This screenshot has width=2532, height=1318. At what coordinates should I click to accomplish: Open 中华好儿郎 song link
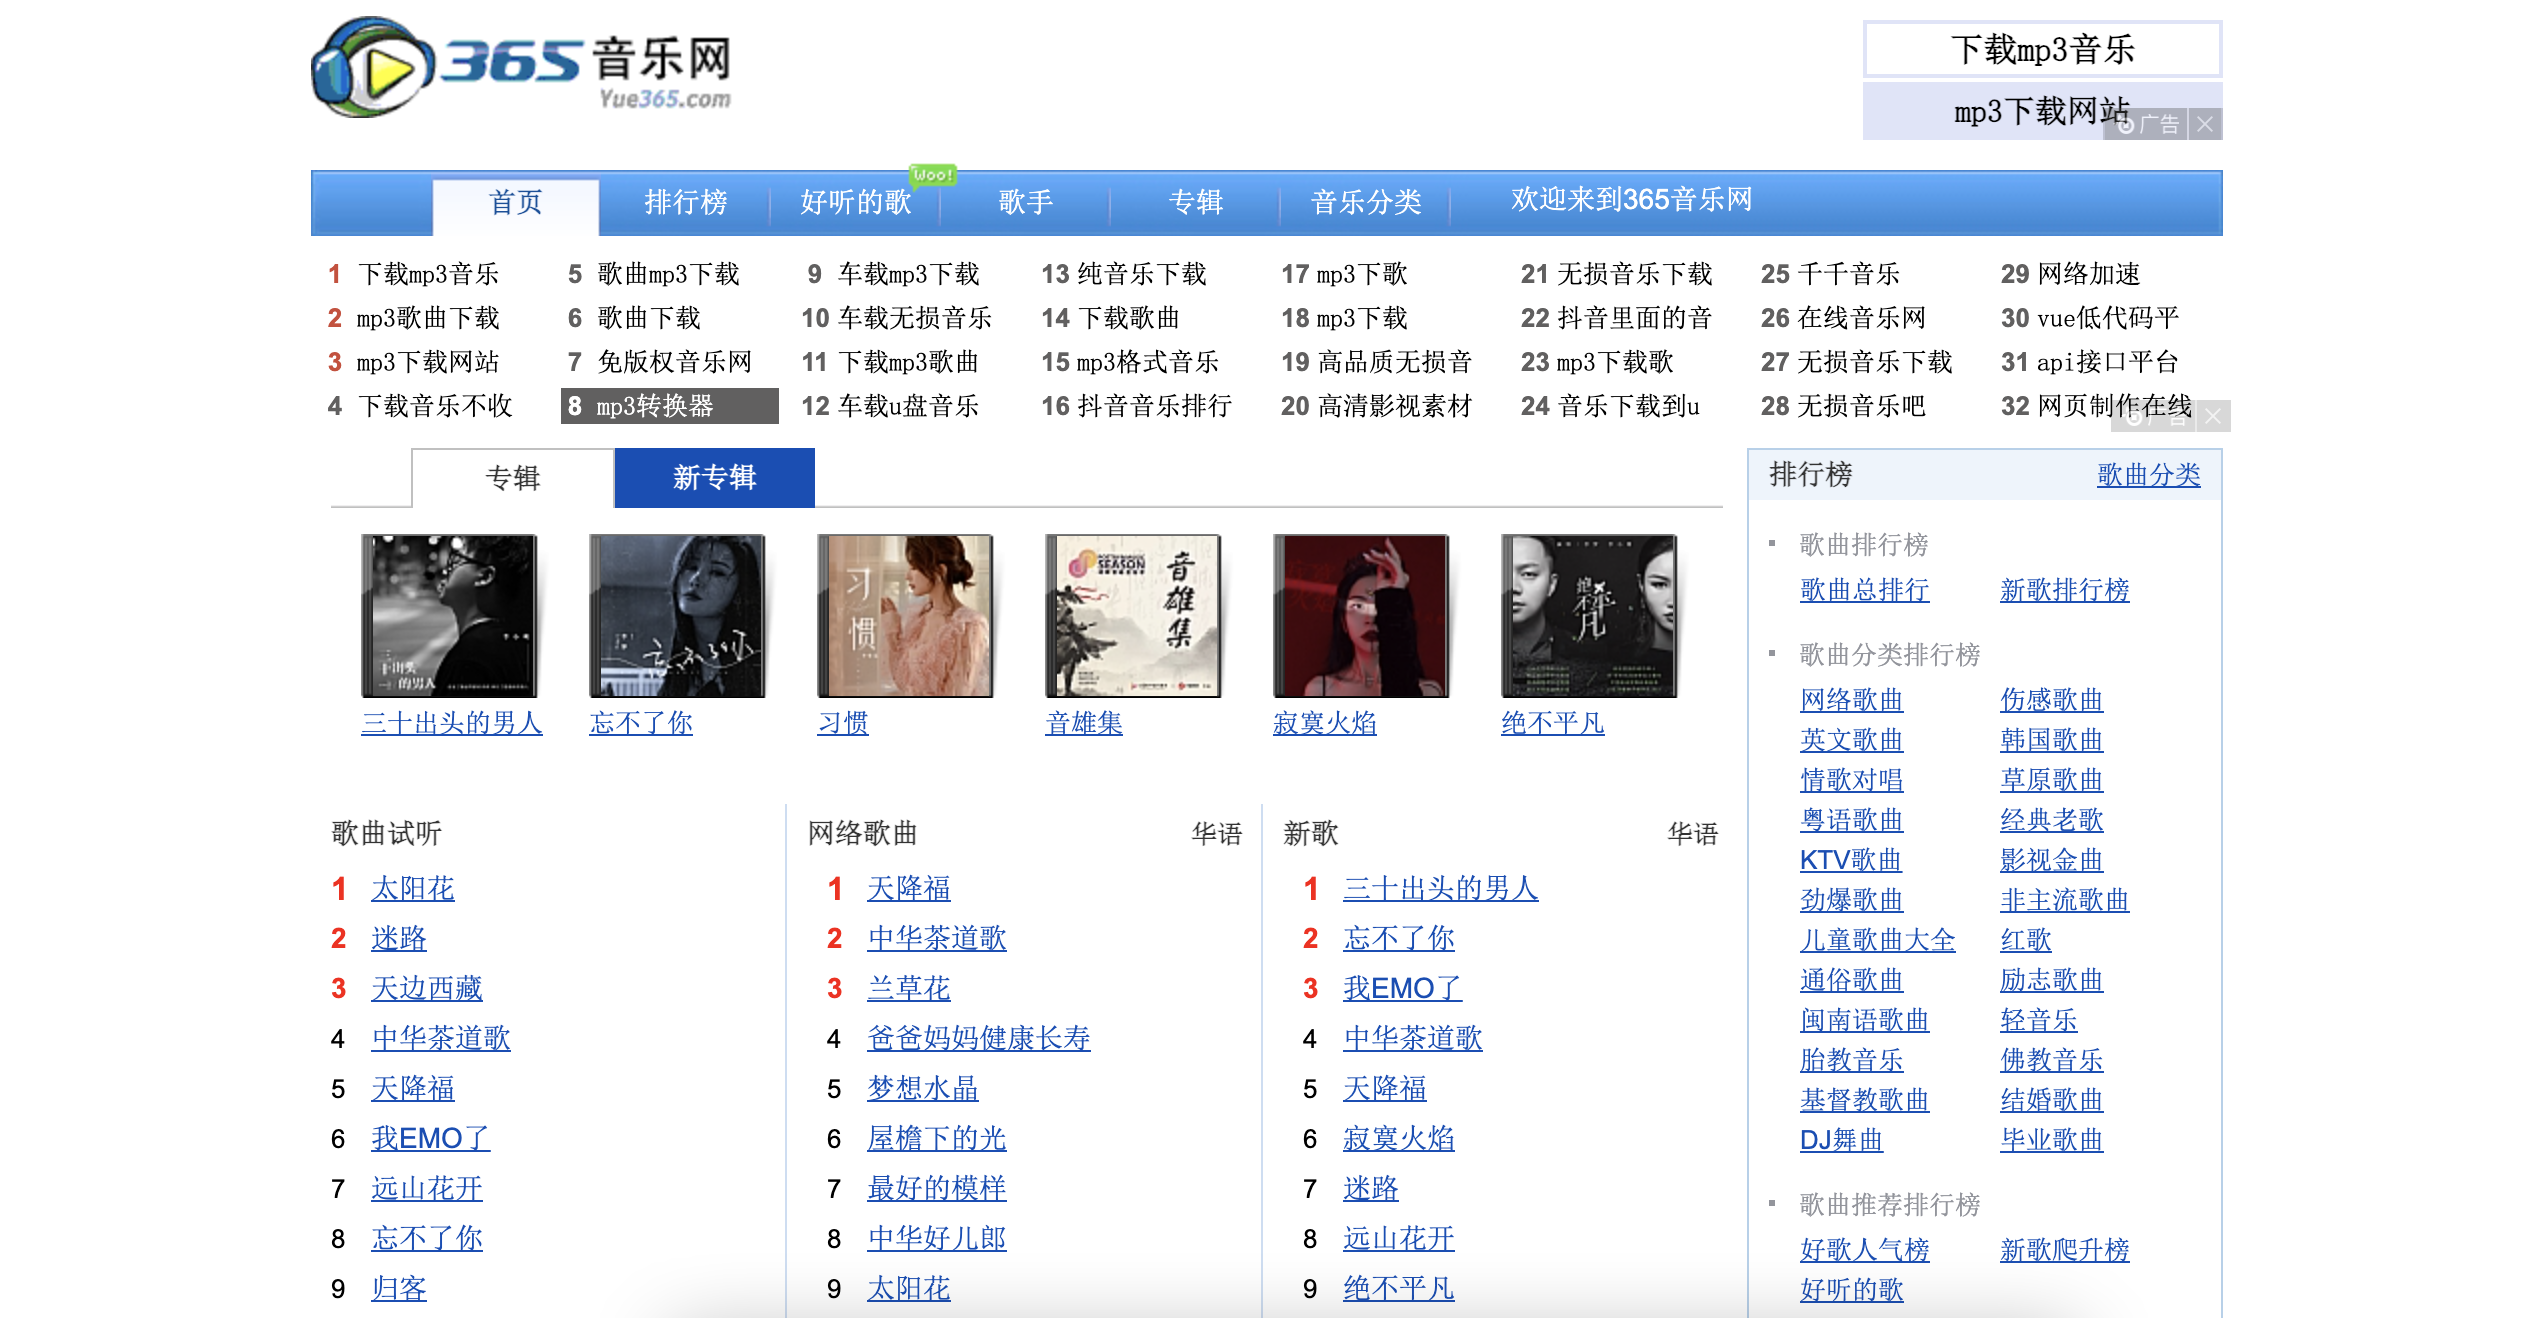937,1238
